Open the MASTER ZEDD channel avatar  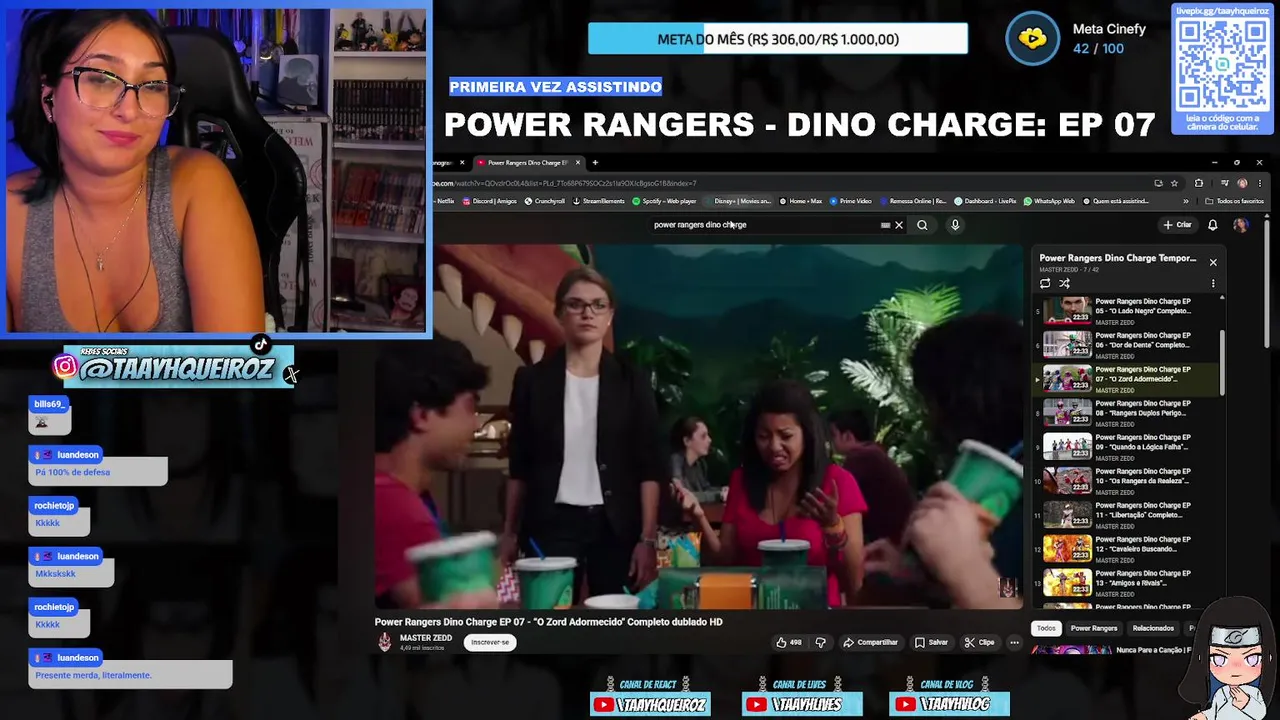point(385,642)
